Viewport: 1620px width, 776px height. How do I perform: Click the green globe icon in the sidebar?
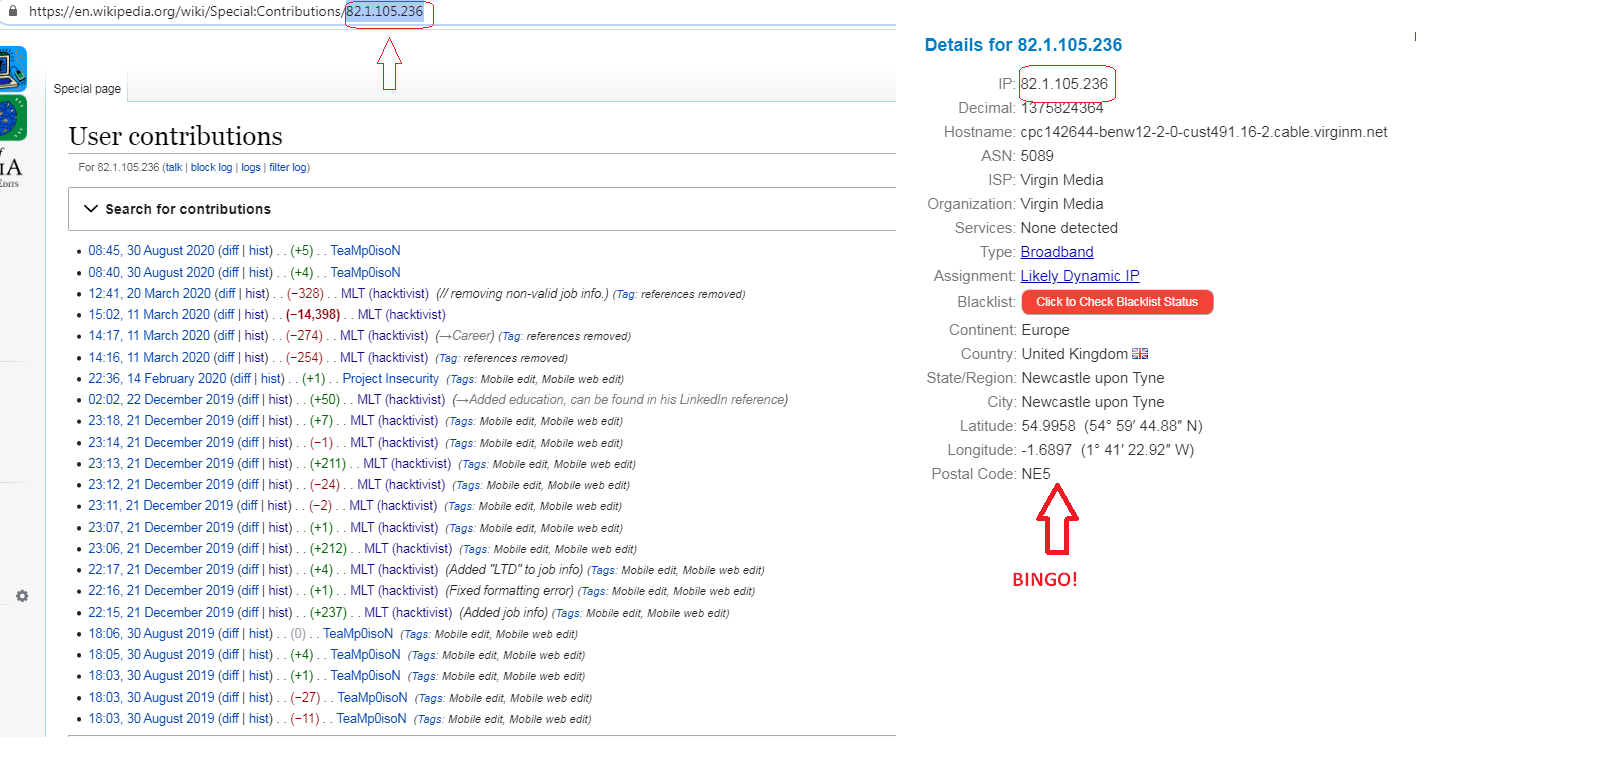[x=12, y=118]
